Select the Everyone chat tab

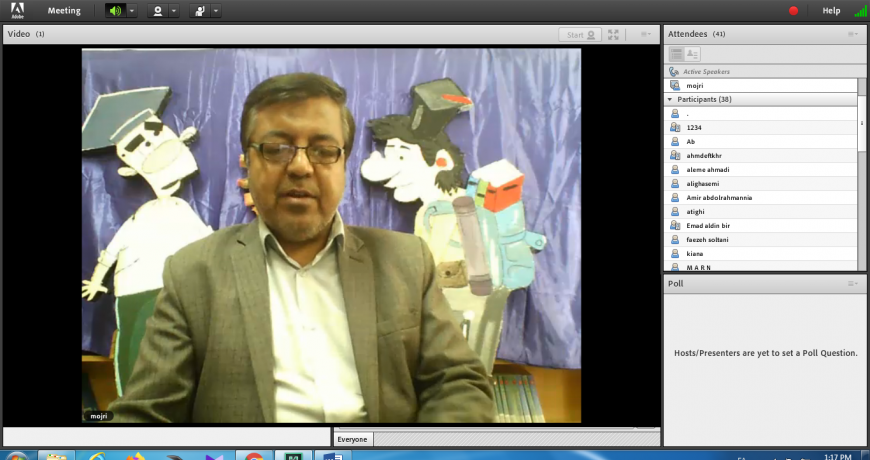(x=352, y=439)
